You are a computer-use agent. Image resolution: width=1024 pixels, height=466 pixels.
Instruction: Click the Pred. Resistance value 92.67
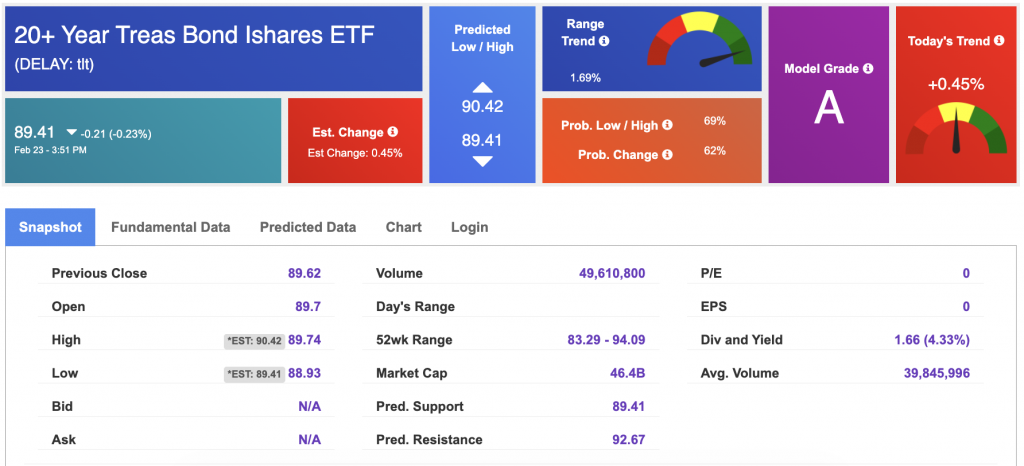pos(627,440)
